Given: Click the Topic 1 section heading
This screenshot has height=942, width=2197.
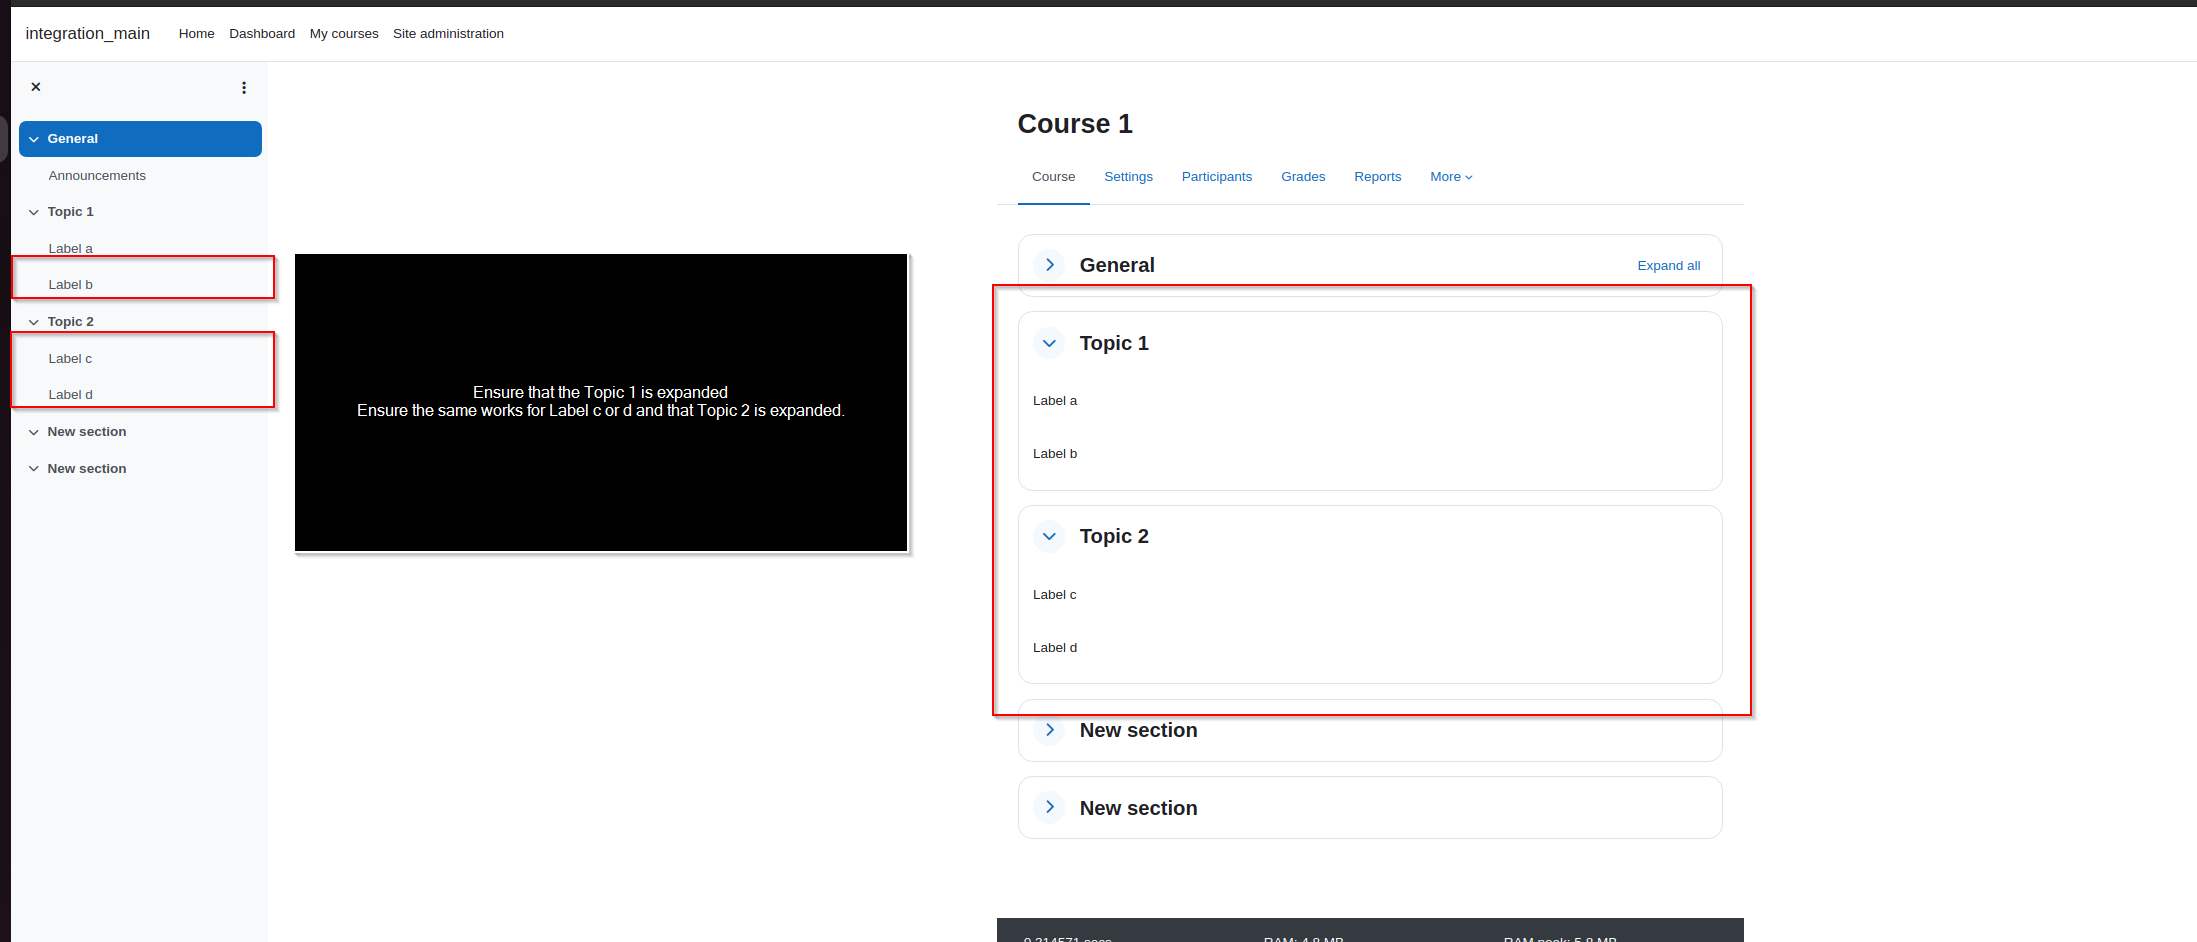Looking at the screenshot, I should (1114, 343).
